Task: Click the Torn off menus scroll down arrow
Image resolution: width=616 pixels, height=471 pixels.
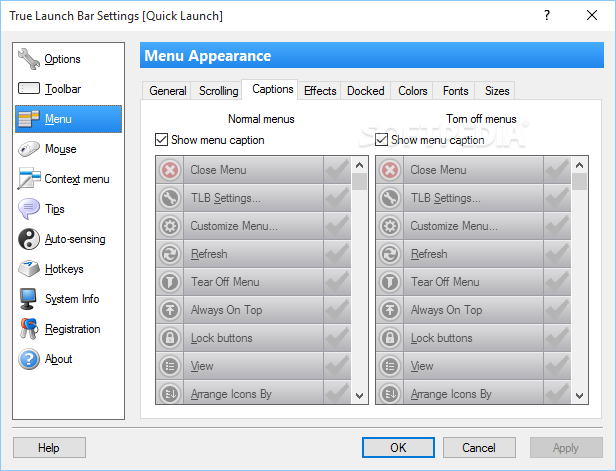Action: click(x=579, y=396)
